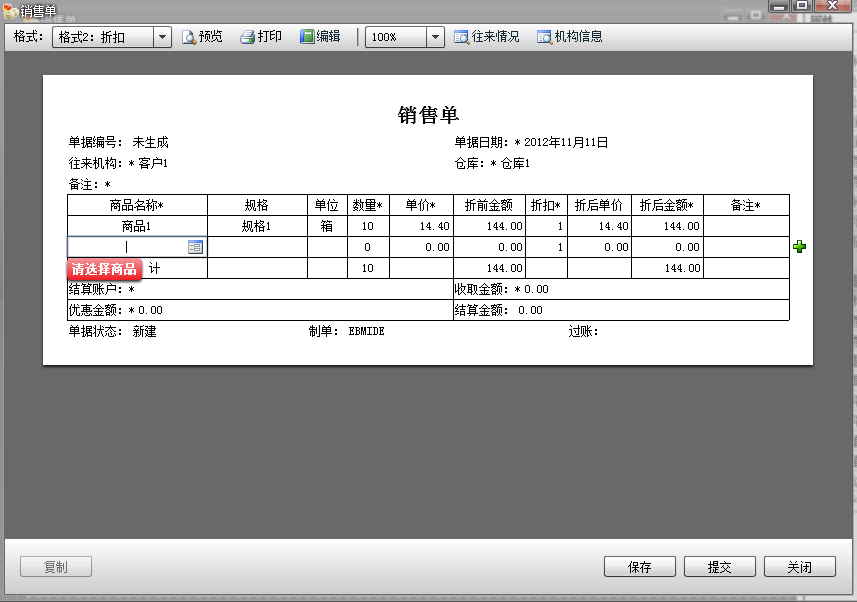Click the 优惠金额 0.00 field

click(150, 311)
